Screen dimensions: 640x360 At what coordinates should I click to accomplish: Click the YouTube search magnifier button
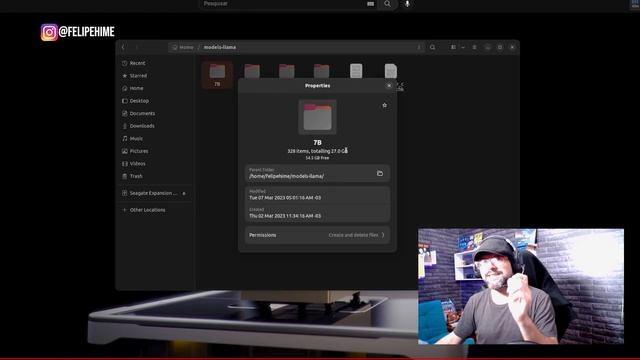tap(387, 4)
